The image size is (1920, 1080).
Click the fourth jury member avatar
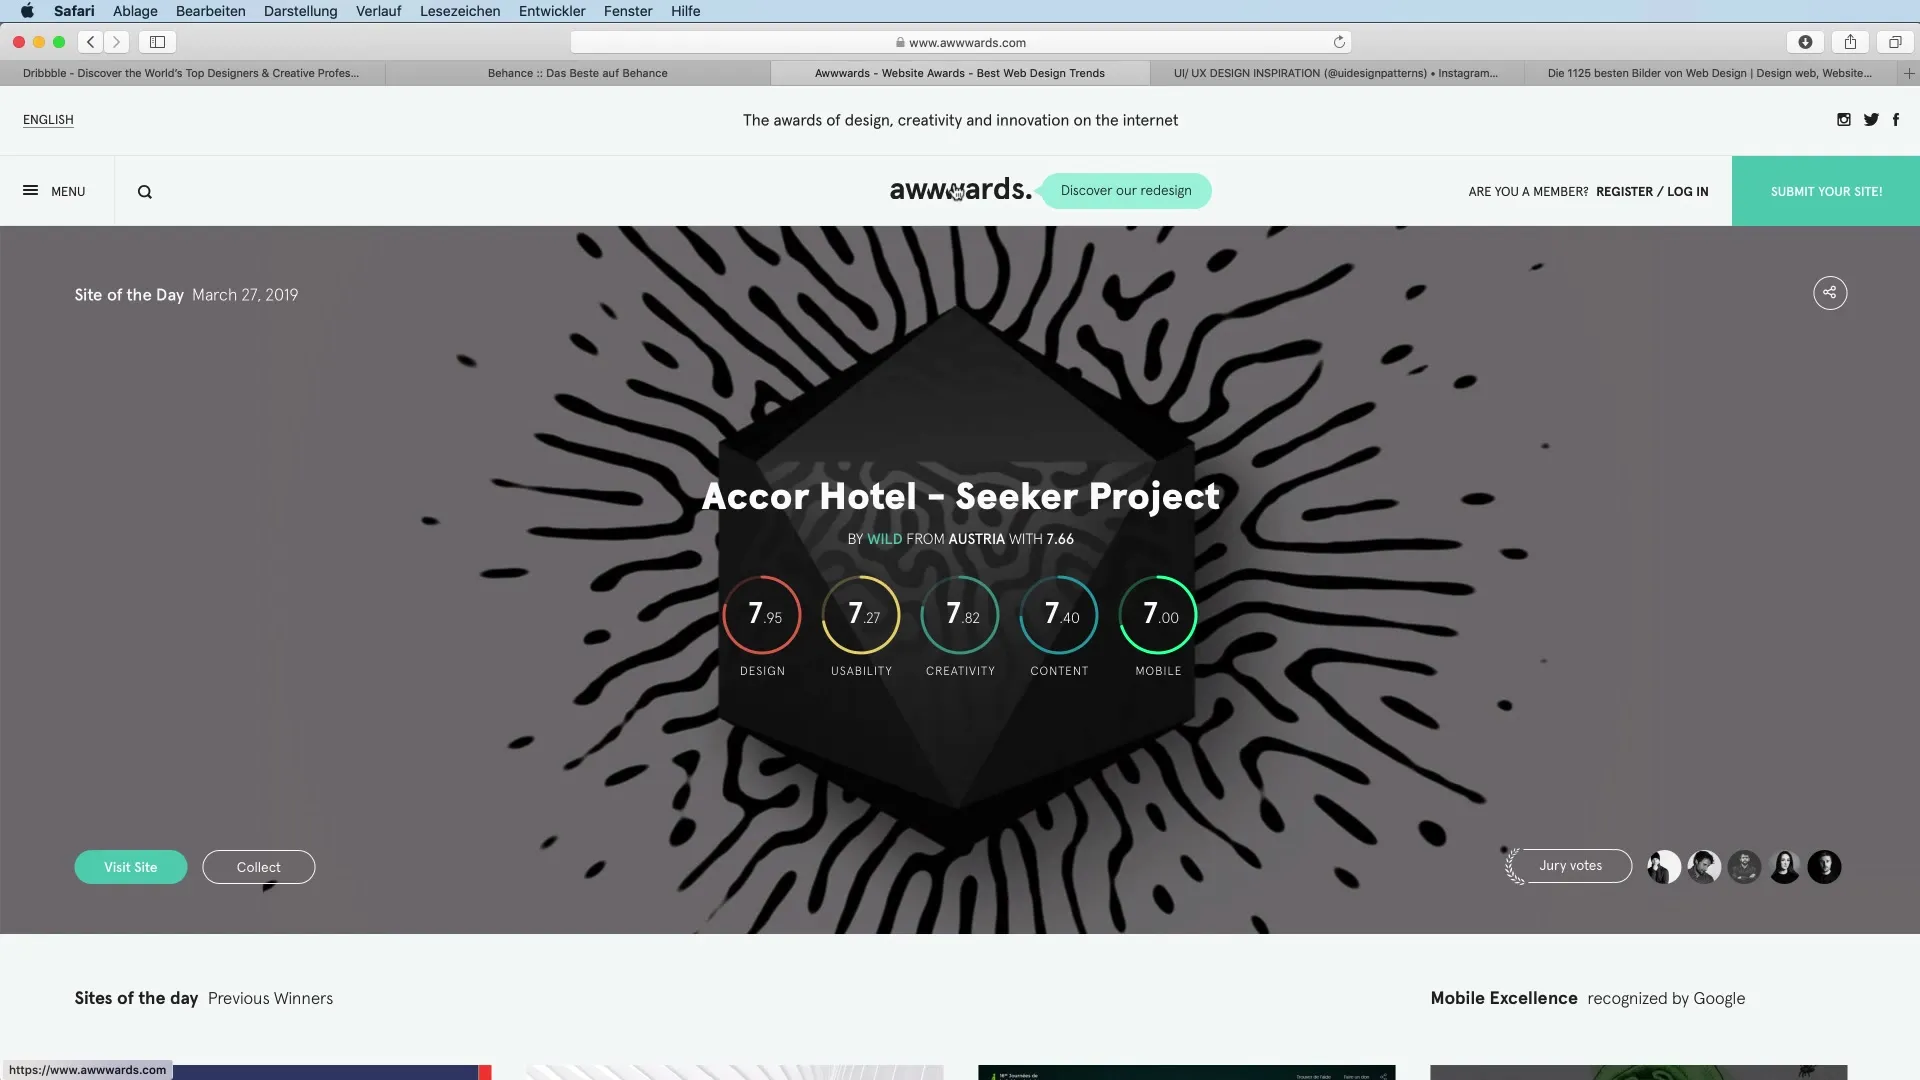(1784, 867)
